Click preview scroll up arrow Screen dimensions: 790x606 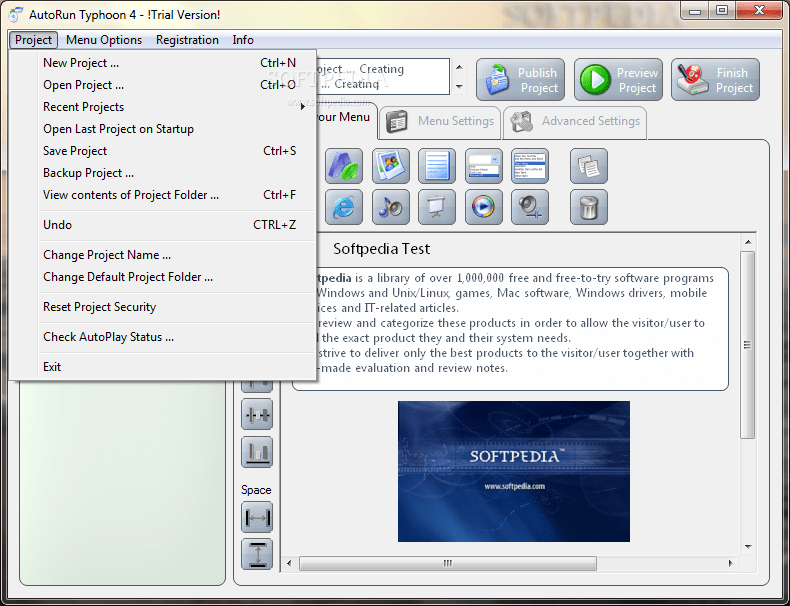coord(748,242)
